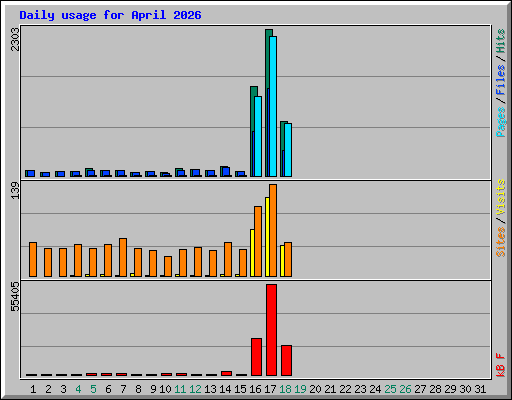The image size is (512, 400).
Task: Click day 30 on the x-axis
Action: coord(465,389)
